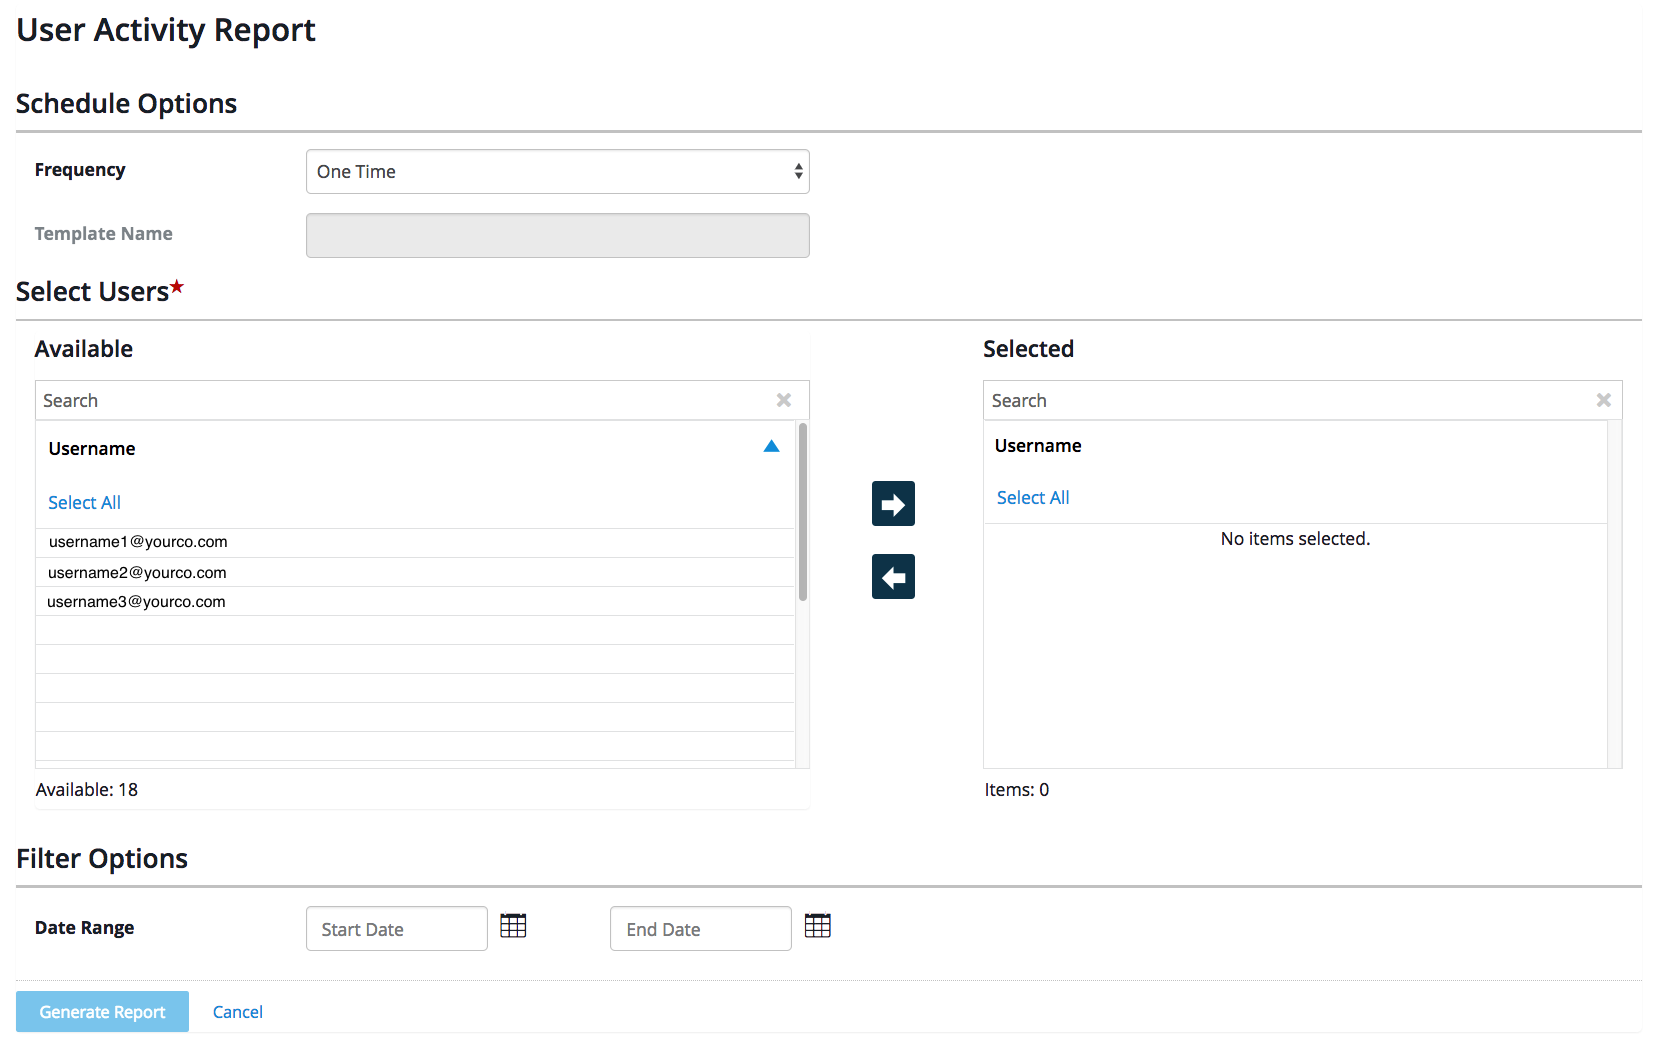1656x1057 pixels.
Task: Click the right arrow to move users to Selected
Action: coord(892,503)
